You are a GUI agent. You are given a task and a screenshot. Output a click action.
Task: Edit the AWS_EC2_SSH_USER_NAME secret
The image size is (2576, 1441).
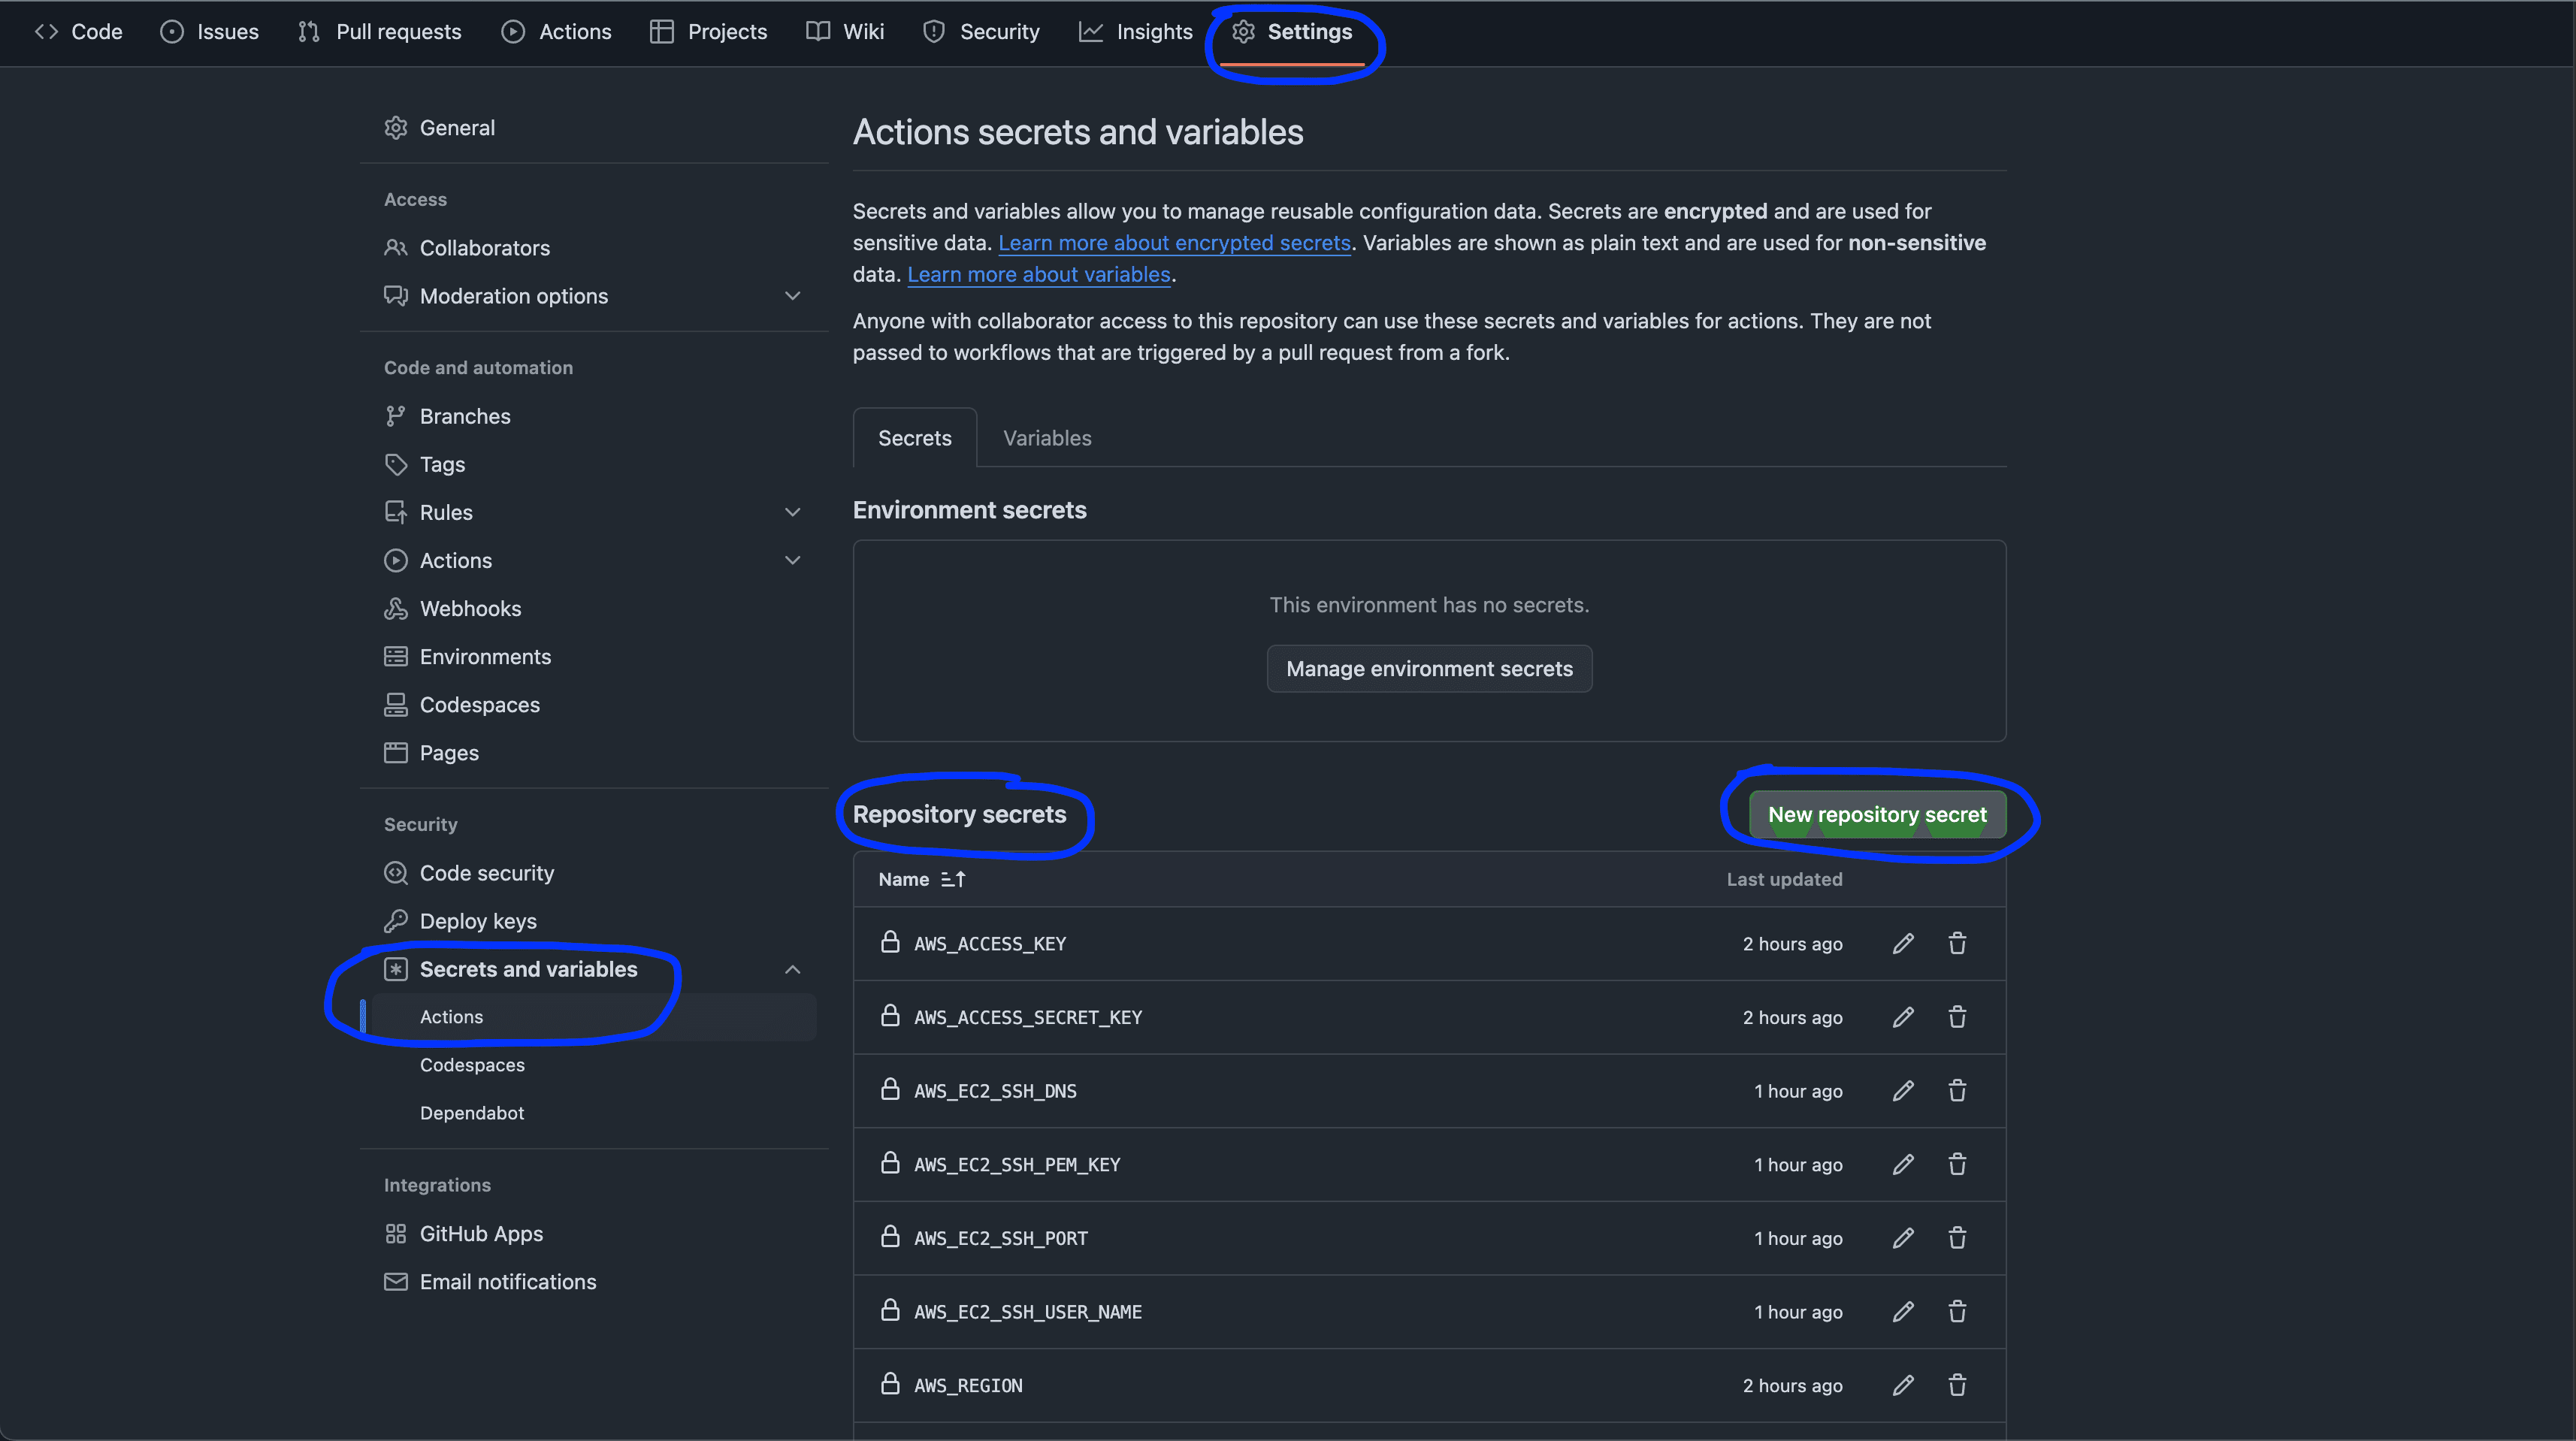pos(1903,1311)
